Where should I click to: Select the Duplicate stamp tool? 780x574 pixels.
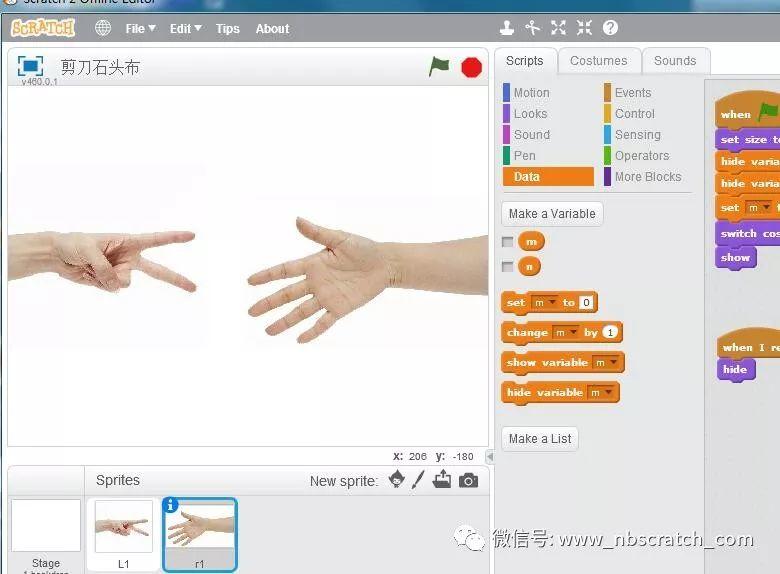(507, 28)
